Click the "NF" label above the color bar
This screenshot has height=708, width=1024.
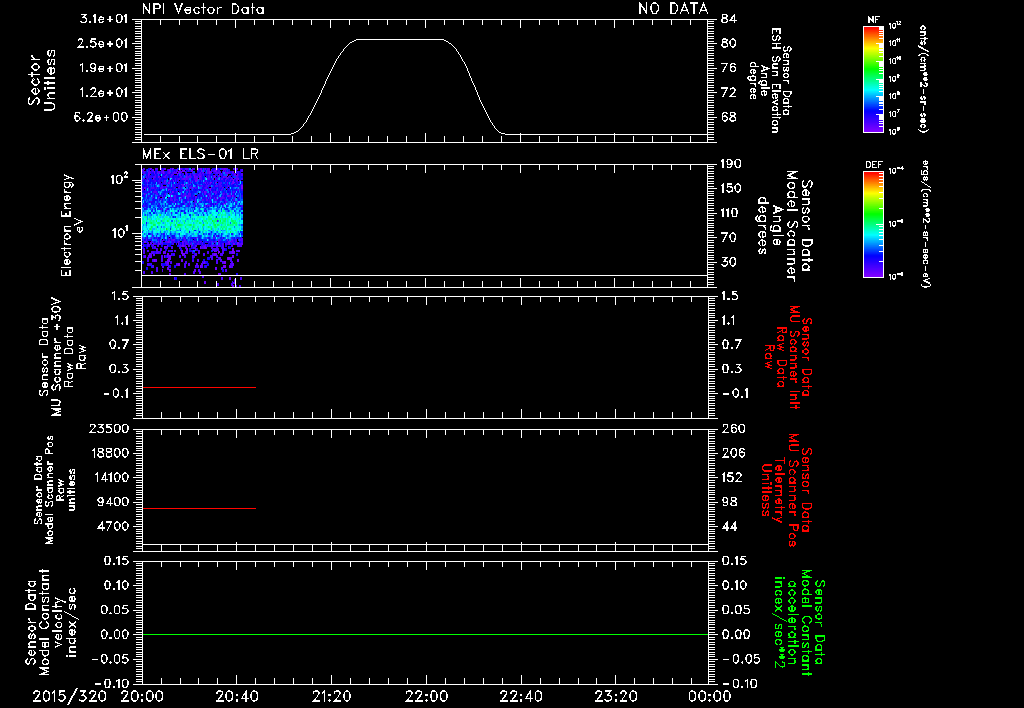873,20
